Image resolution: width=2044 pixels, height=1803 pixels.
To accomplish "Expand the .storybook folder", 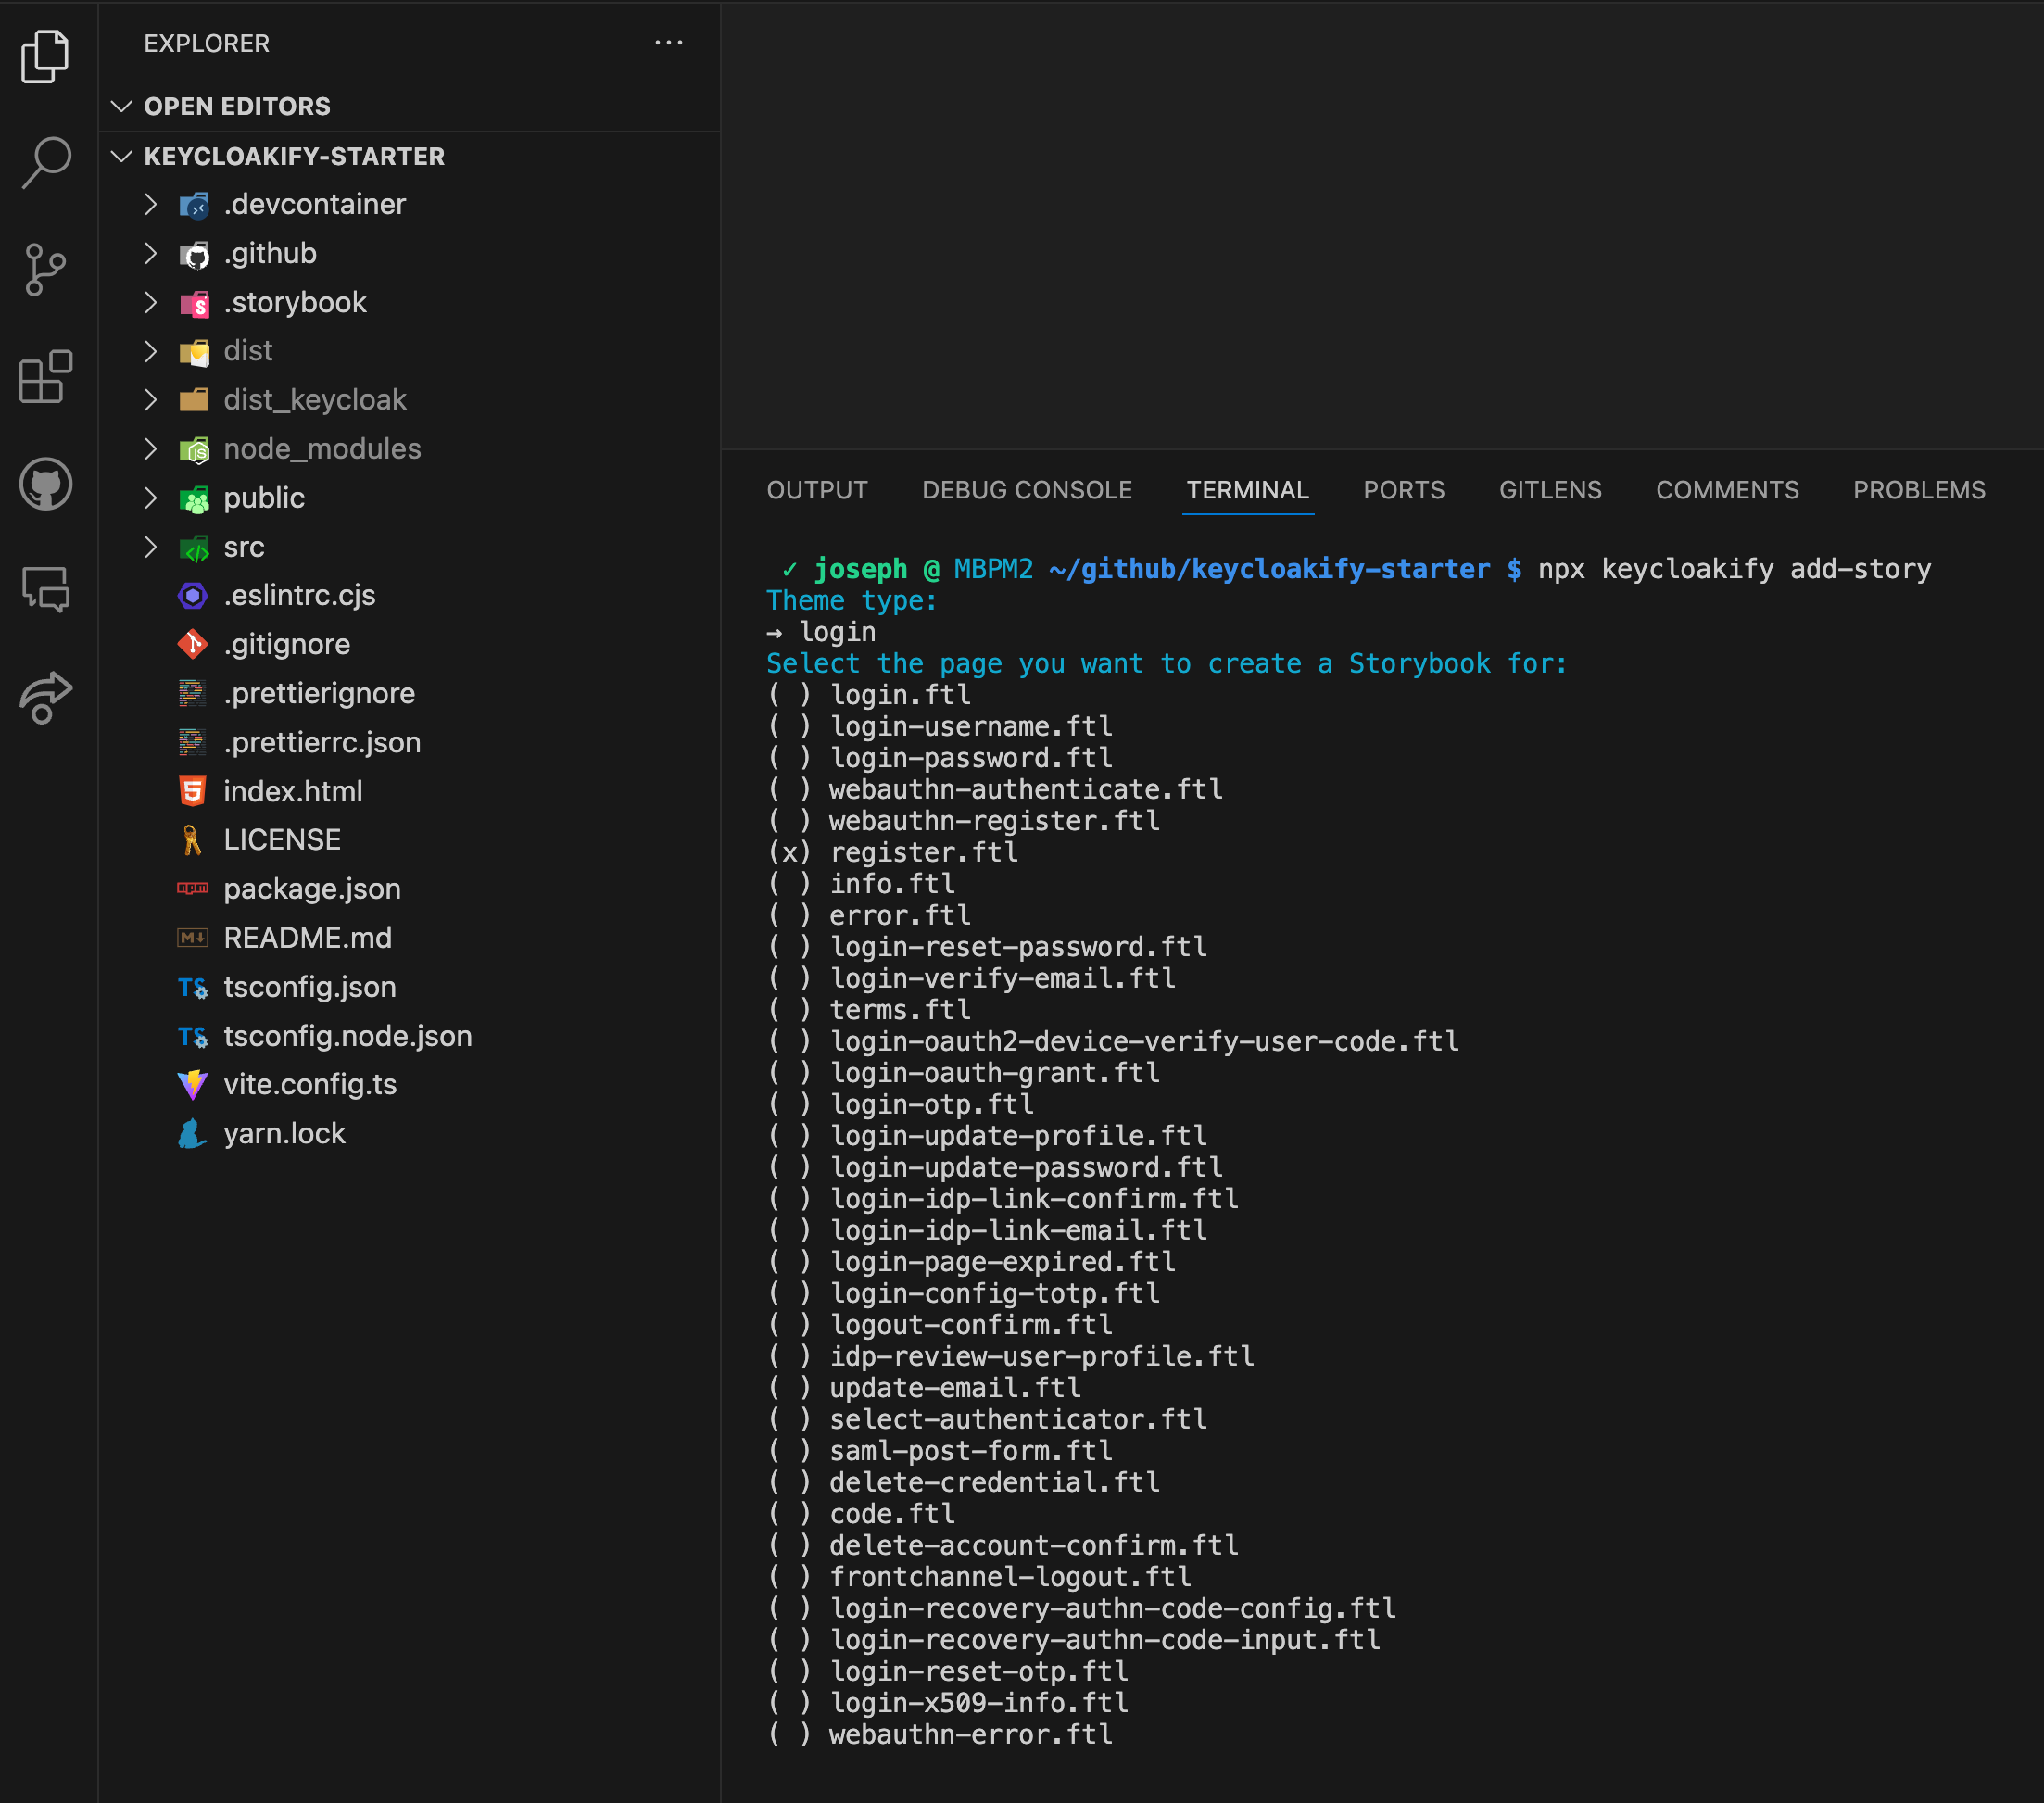I will tap(294, 302).
